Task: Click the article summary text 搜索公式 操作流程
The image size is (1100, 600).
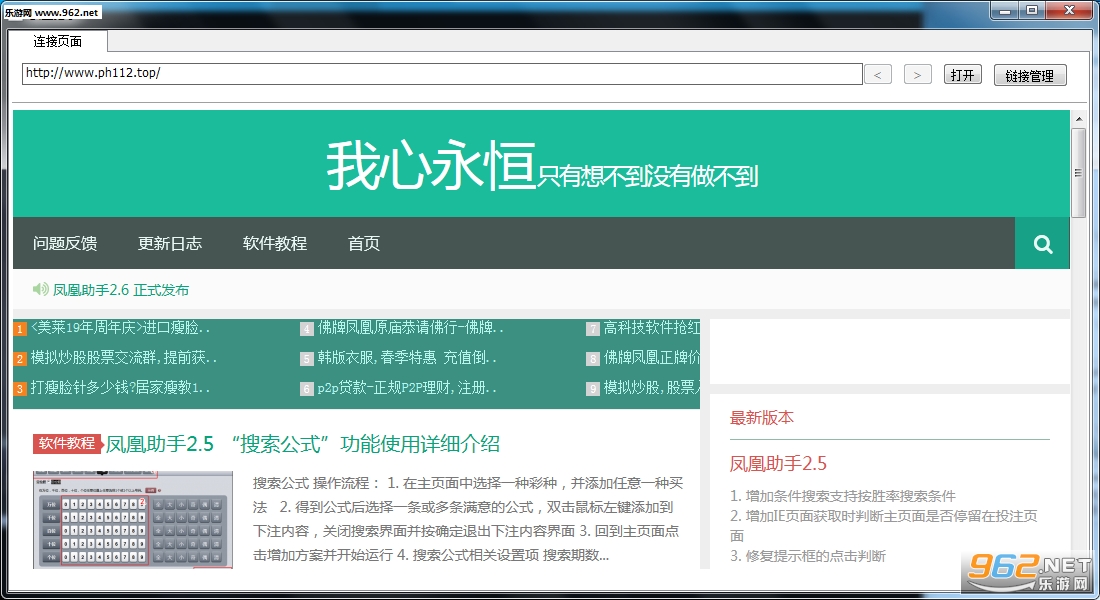Action: pyautogui.click(x=468, y=519)
